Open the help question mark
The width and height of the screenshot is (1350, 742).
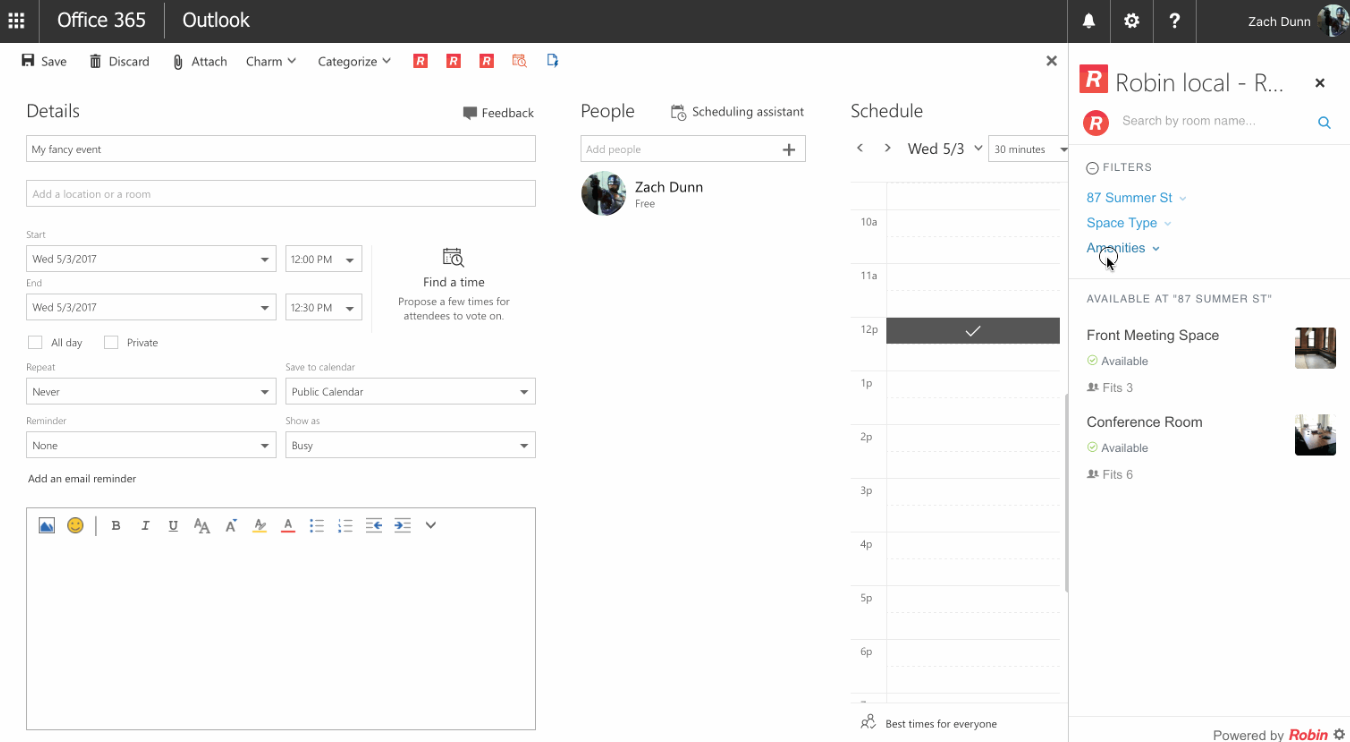[1175, 21]
